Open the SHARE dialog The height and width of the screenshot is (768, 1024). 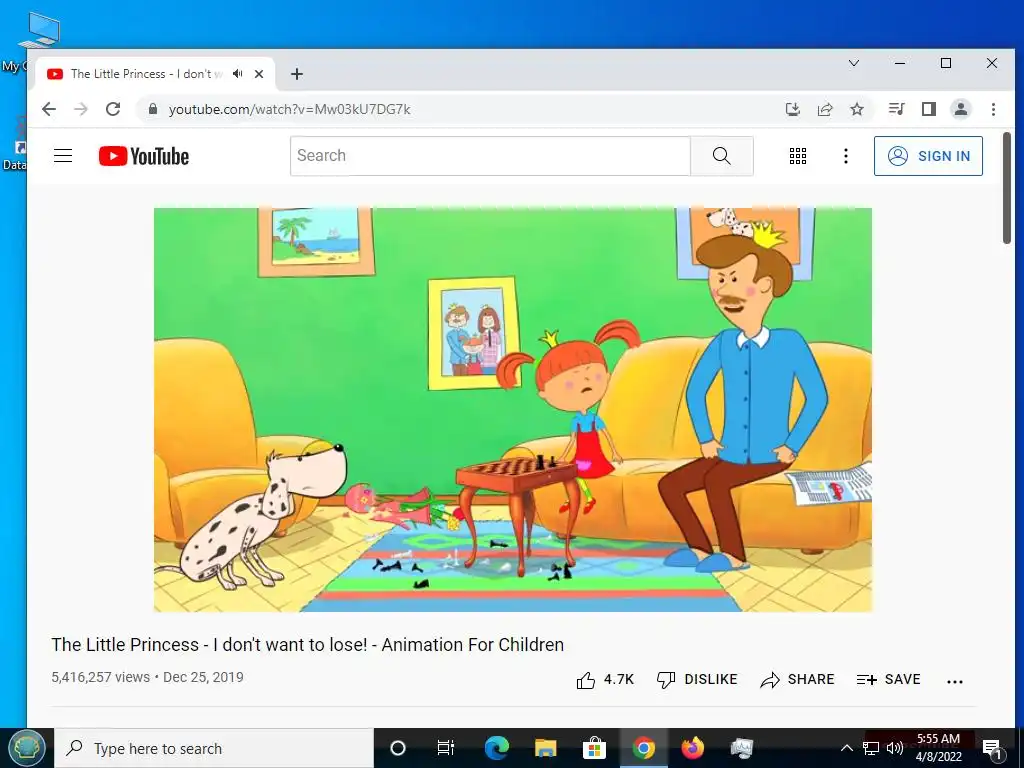pos(797,680)
